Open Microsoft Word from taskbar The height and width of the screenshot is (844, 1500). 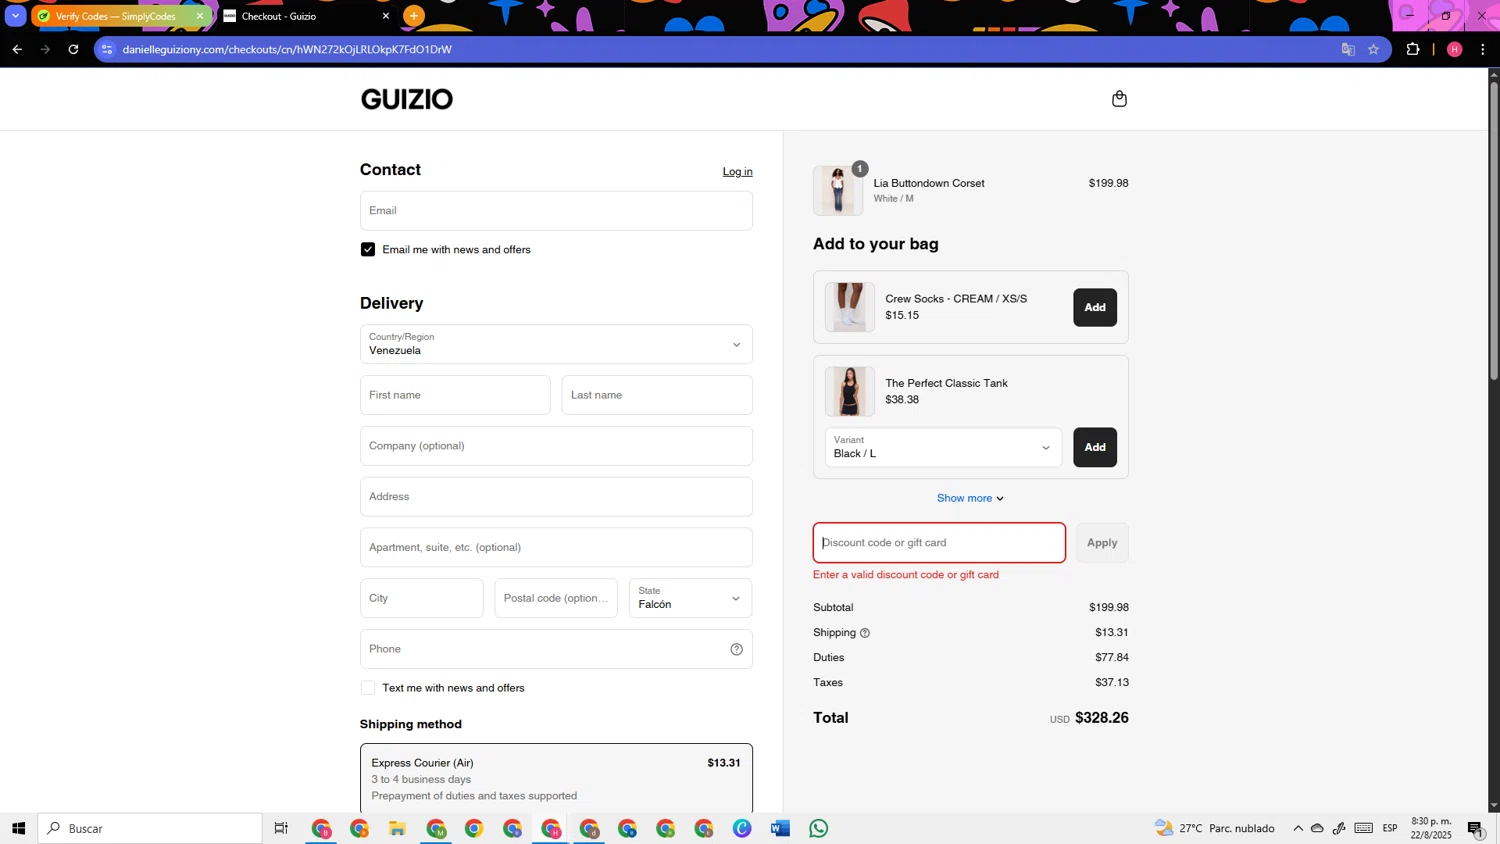(x=780, y=828)
